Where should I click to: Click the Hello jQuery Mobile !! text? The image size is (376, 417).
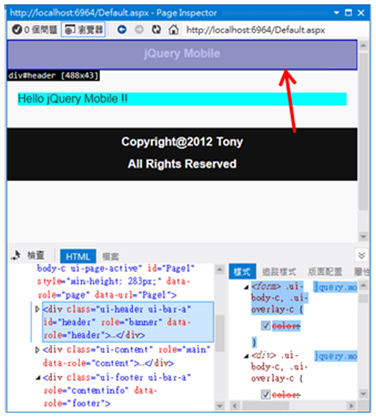(x=73, y=99)
